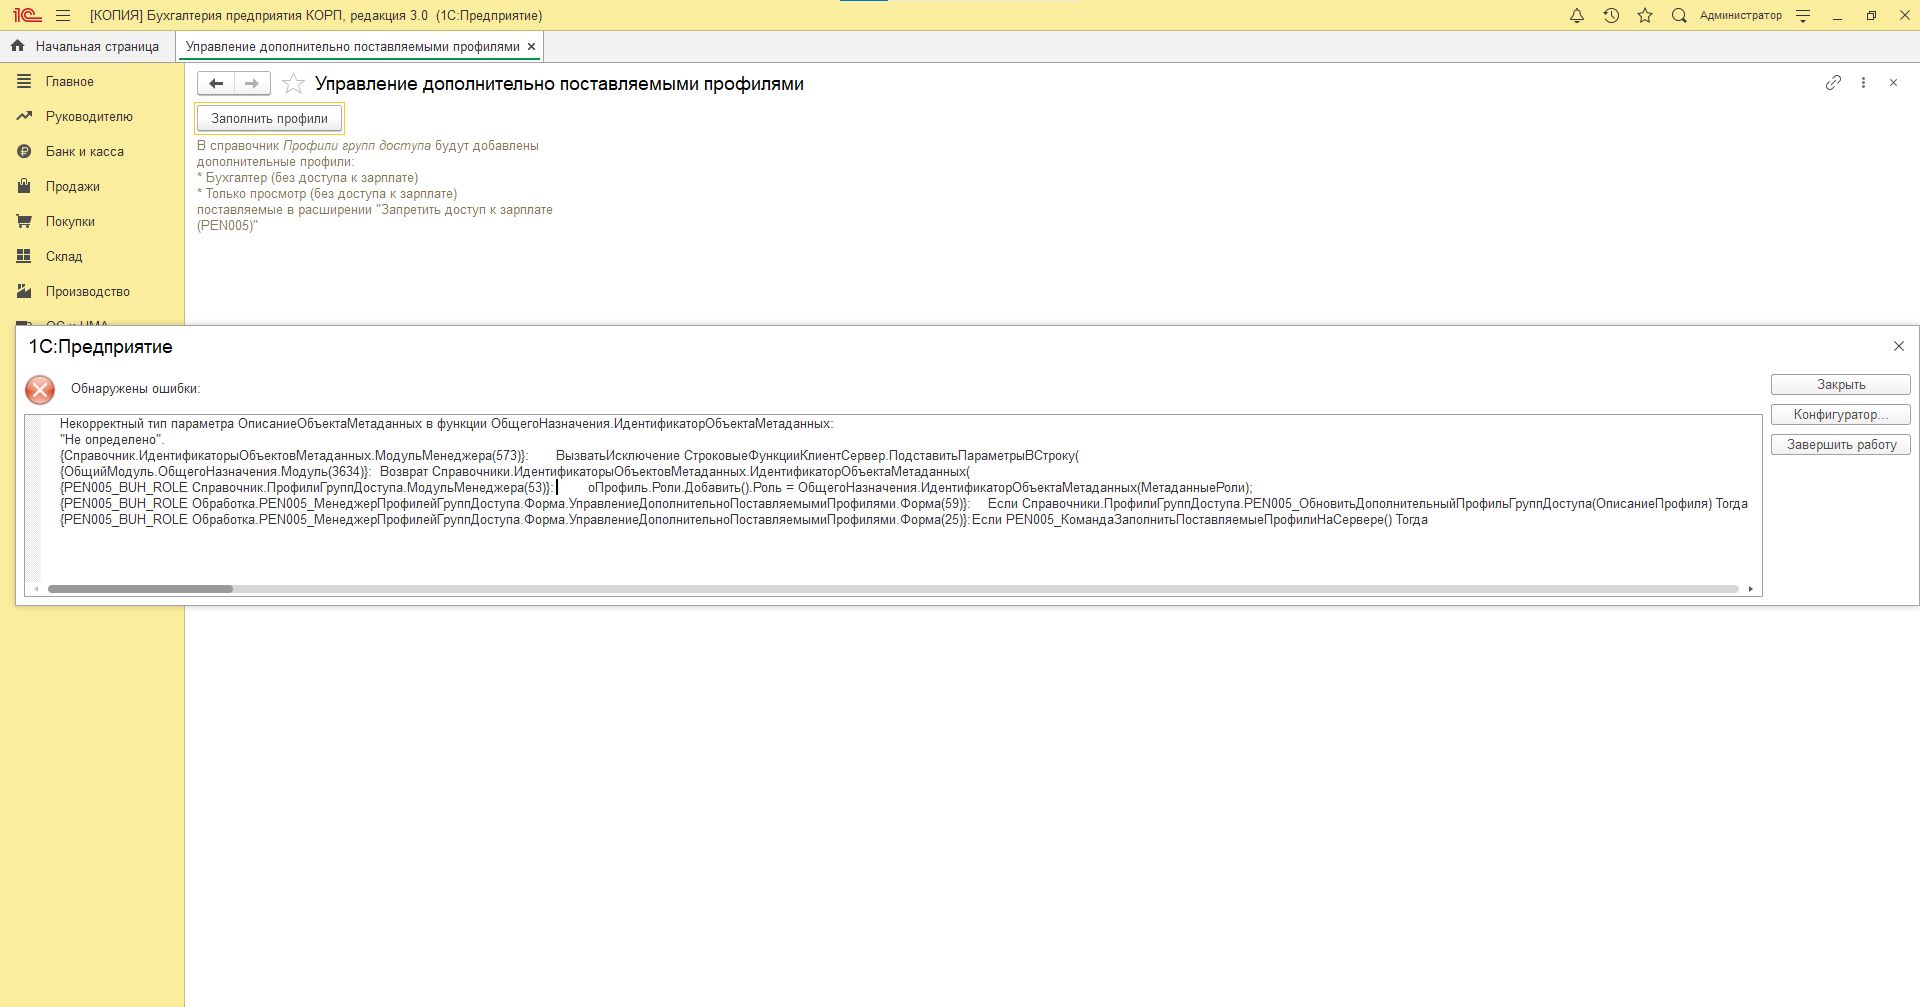Restore down the 1C application window
Image resolution: width=1920 pixels, height=1007 pixels.
1871,16
